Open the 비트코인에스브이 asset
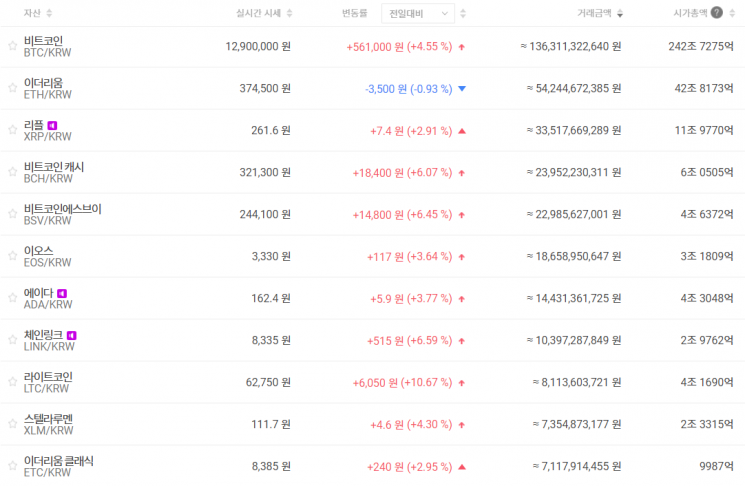 click(63, 209)
